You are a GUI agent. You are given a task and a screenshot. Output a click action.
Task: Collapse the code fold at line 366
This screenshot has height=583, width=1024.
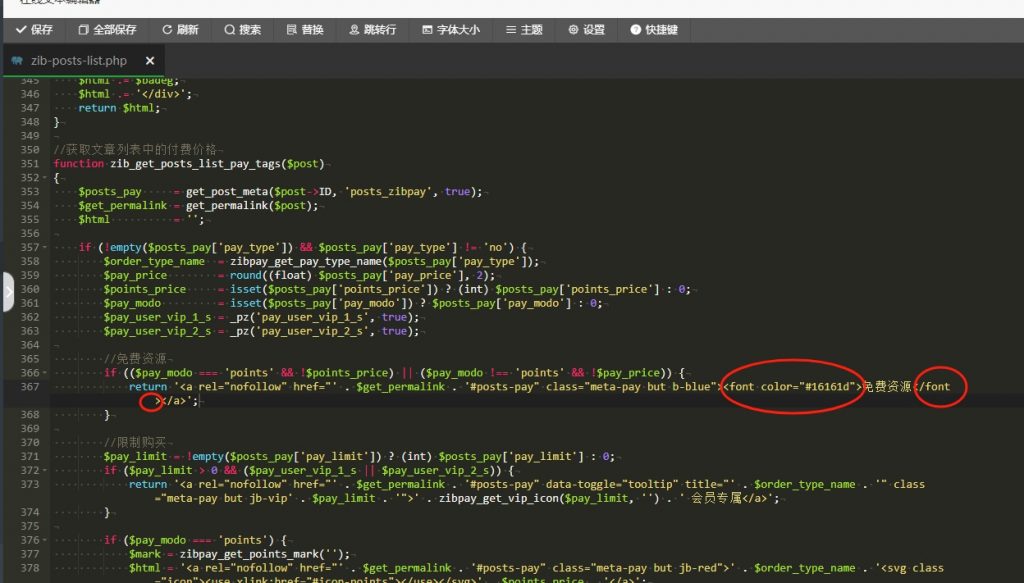[46, 373]
